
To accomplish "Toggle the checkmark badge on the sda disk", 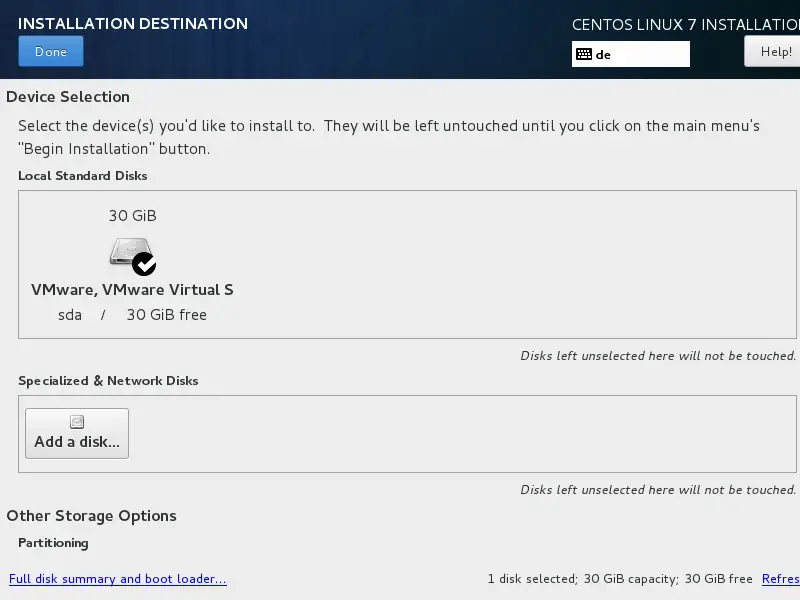I will pos(144,264).
